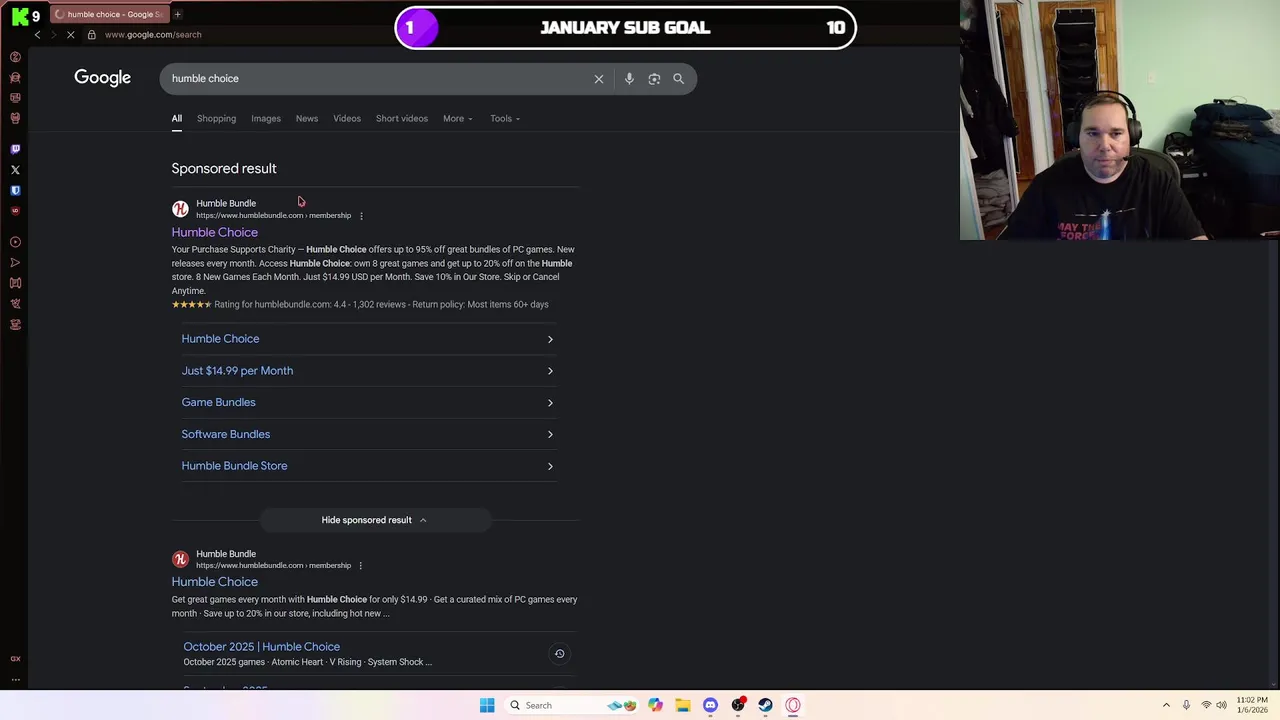Switch to the Videos tab

click(x=347, y=119)
